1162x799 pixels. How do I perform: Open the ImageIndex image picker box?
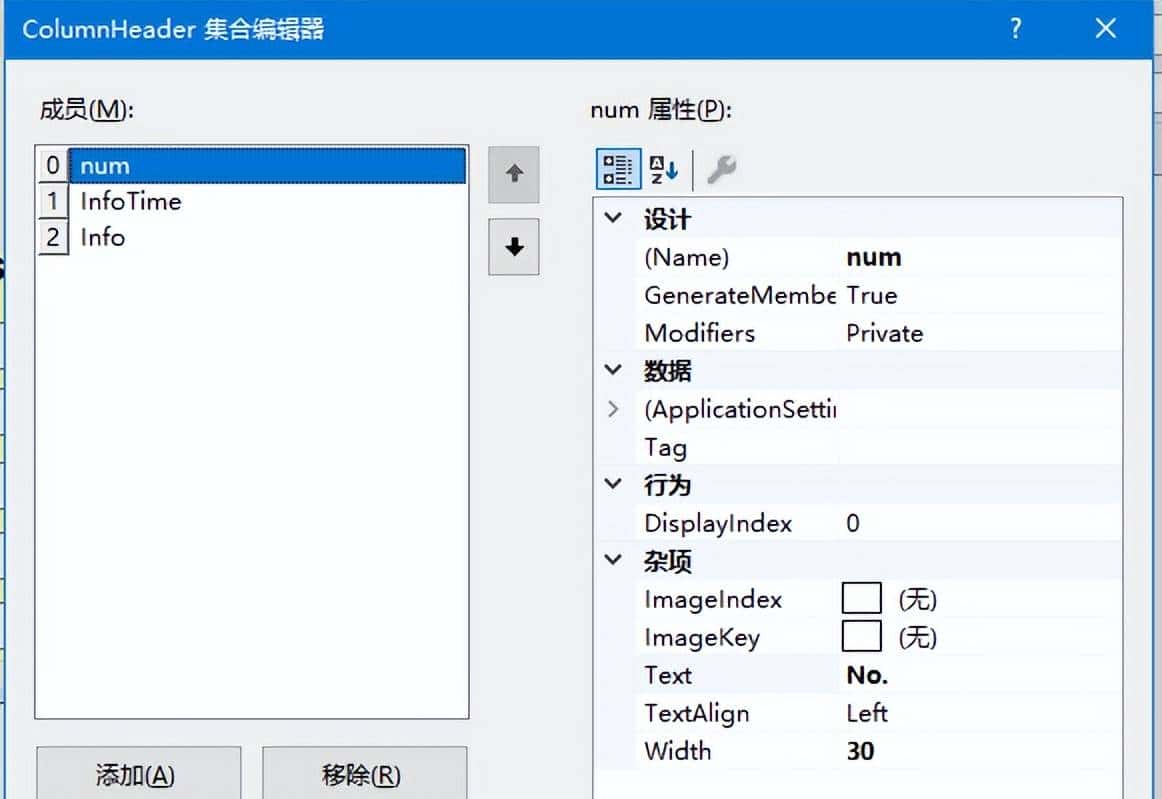pyautogui.click(x=860, y=599)
